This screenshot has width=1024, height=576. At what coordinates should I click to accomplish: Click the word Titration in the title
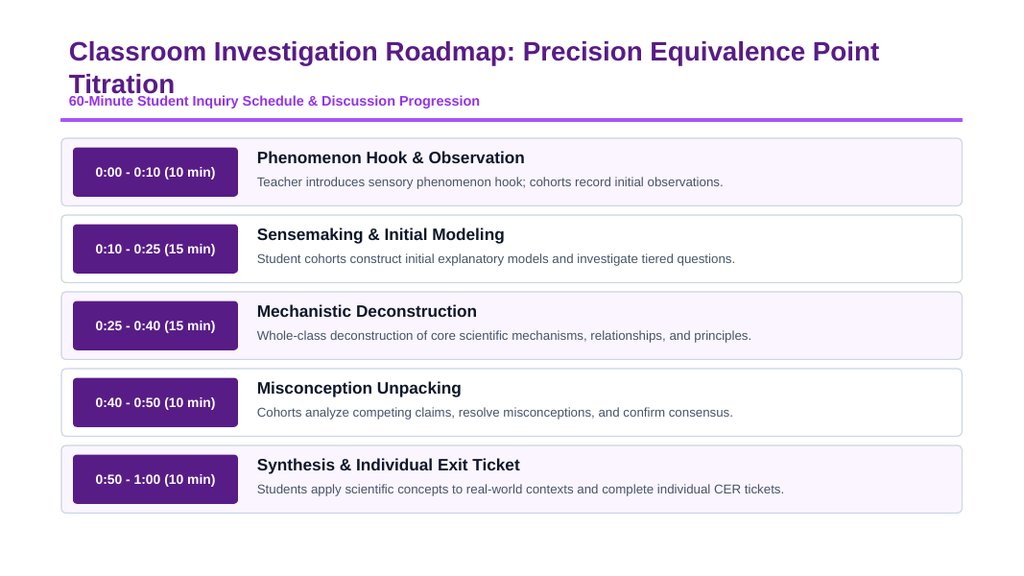[x=122, y=84]
